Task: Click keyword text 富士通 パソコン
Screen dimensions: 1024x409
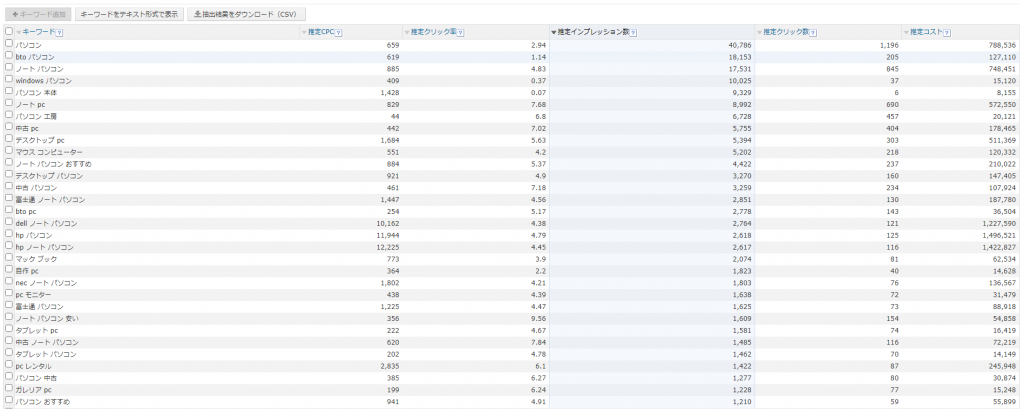Action: pos(39,306)
